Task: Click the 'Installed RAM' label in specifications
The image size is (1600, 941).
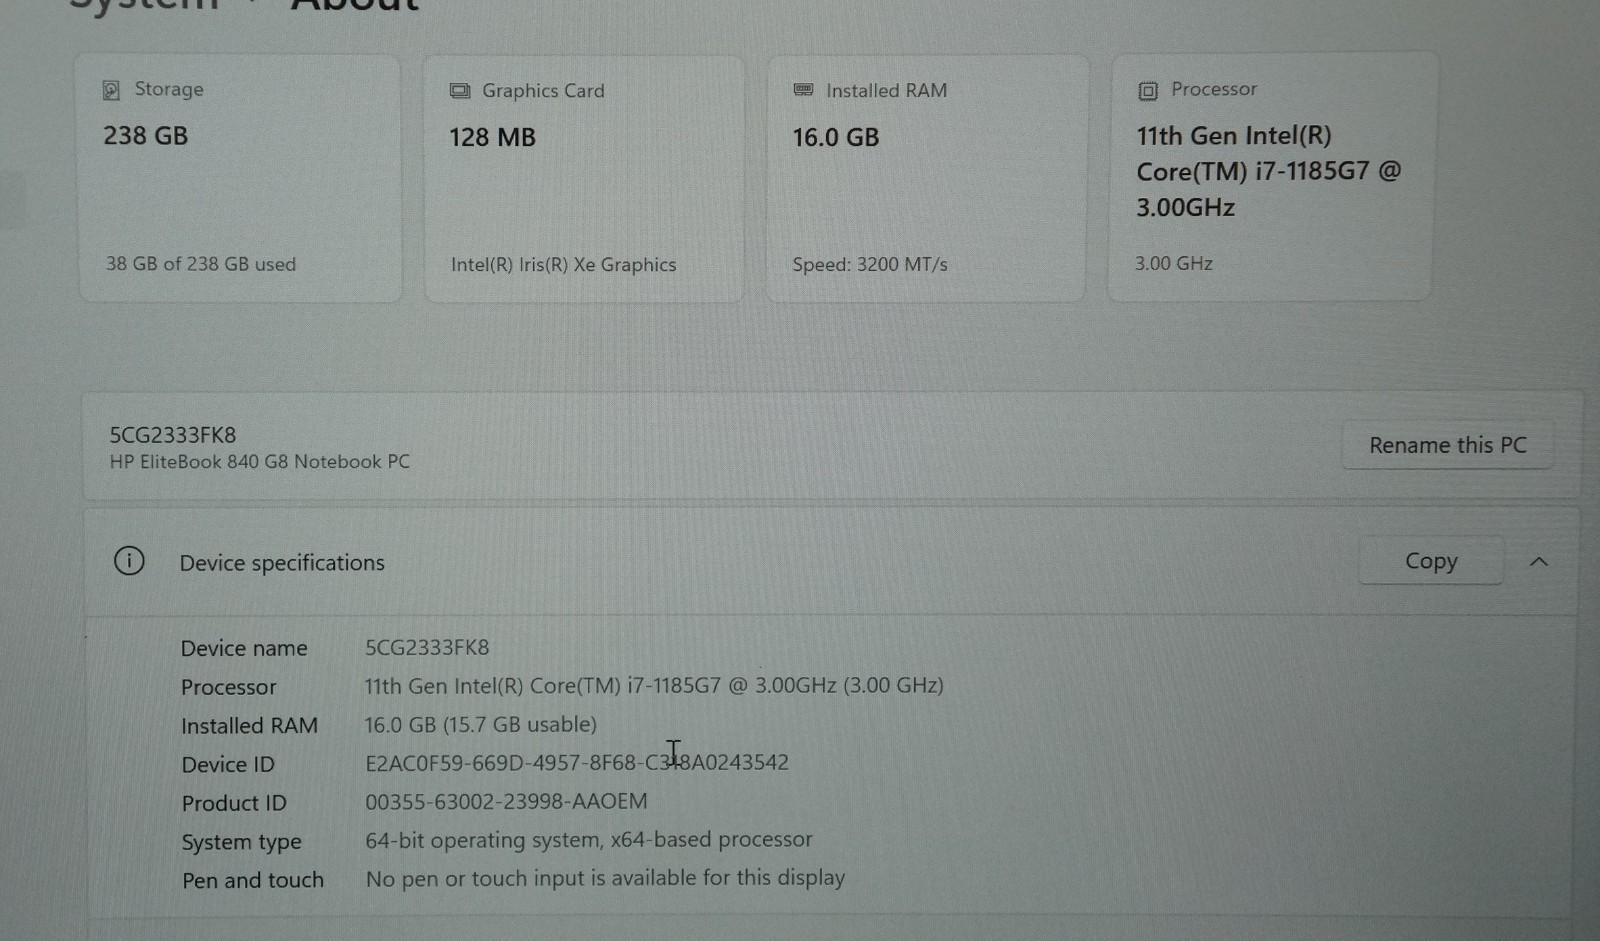Action: click(249, 726)
